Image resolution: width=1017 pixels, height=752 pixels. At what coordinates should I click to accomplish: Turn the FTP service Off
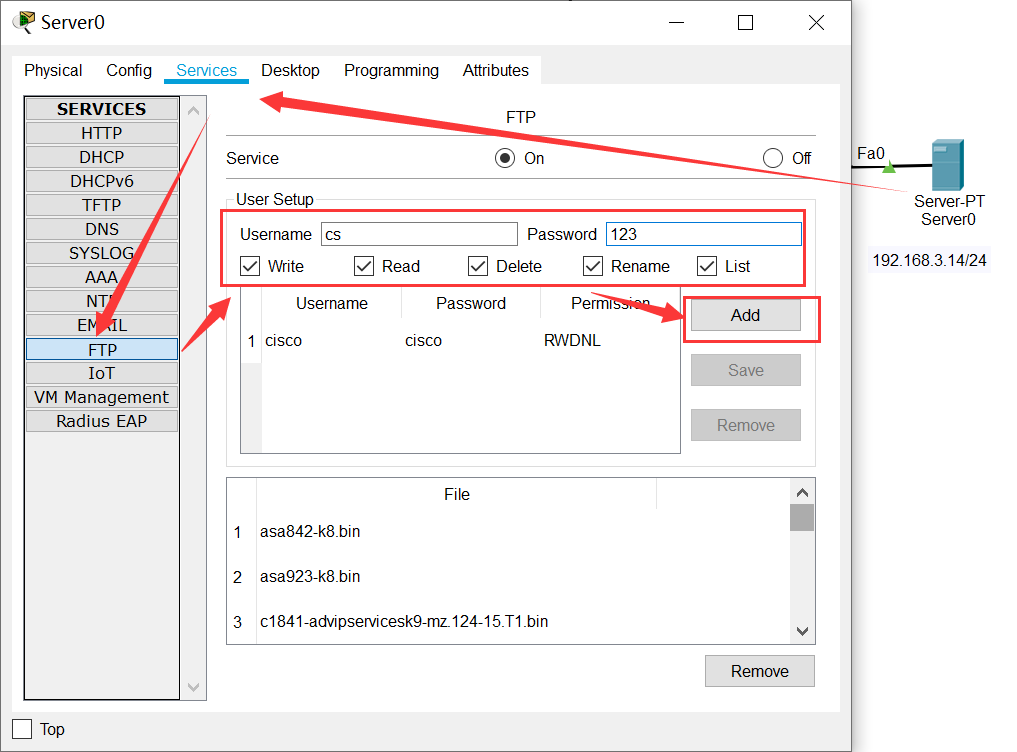[x=772, y=158]
